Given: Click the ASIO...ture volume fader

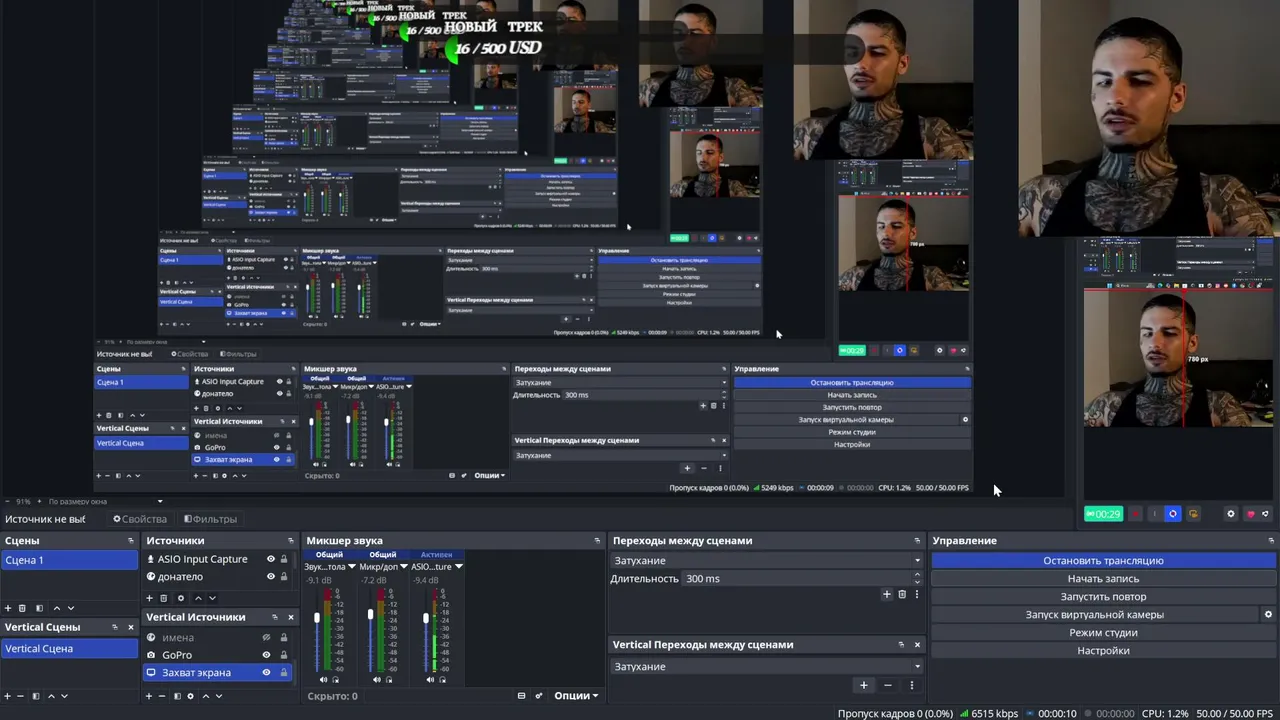Looking at the screenshot, I should 426,618.
